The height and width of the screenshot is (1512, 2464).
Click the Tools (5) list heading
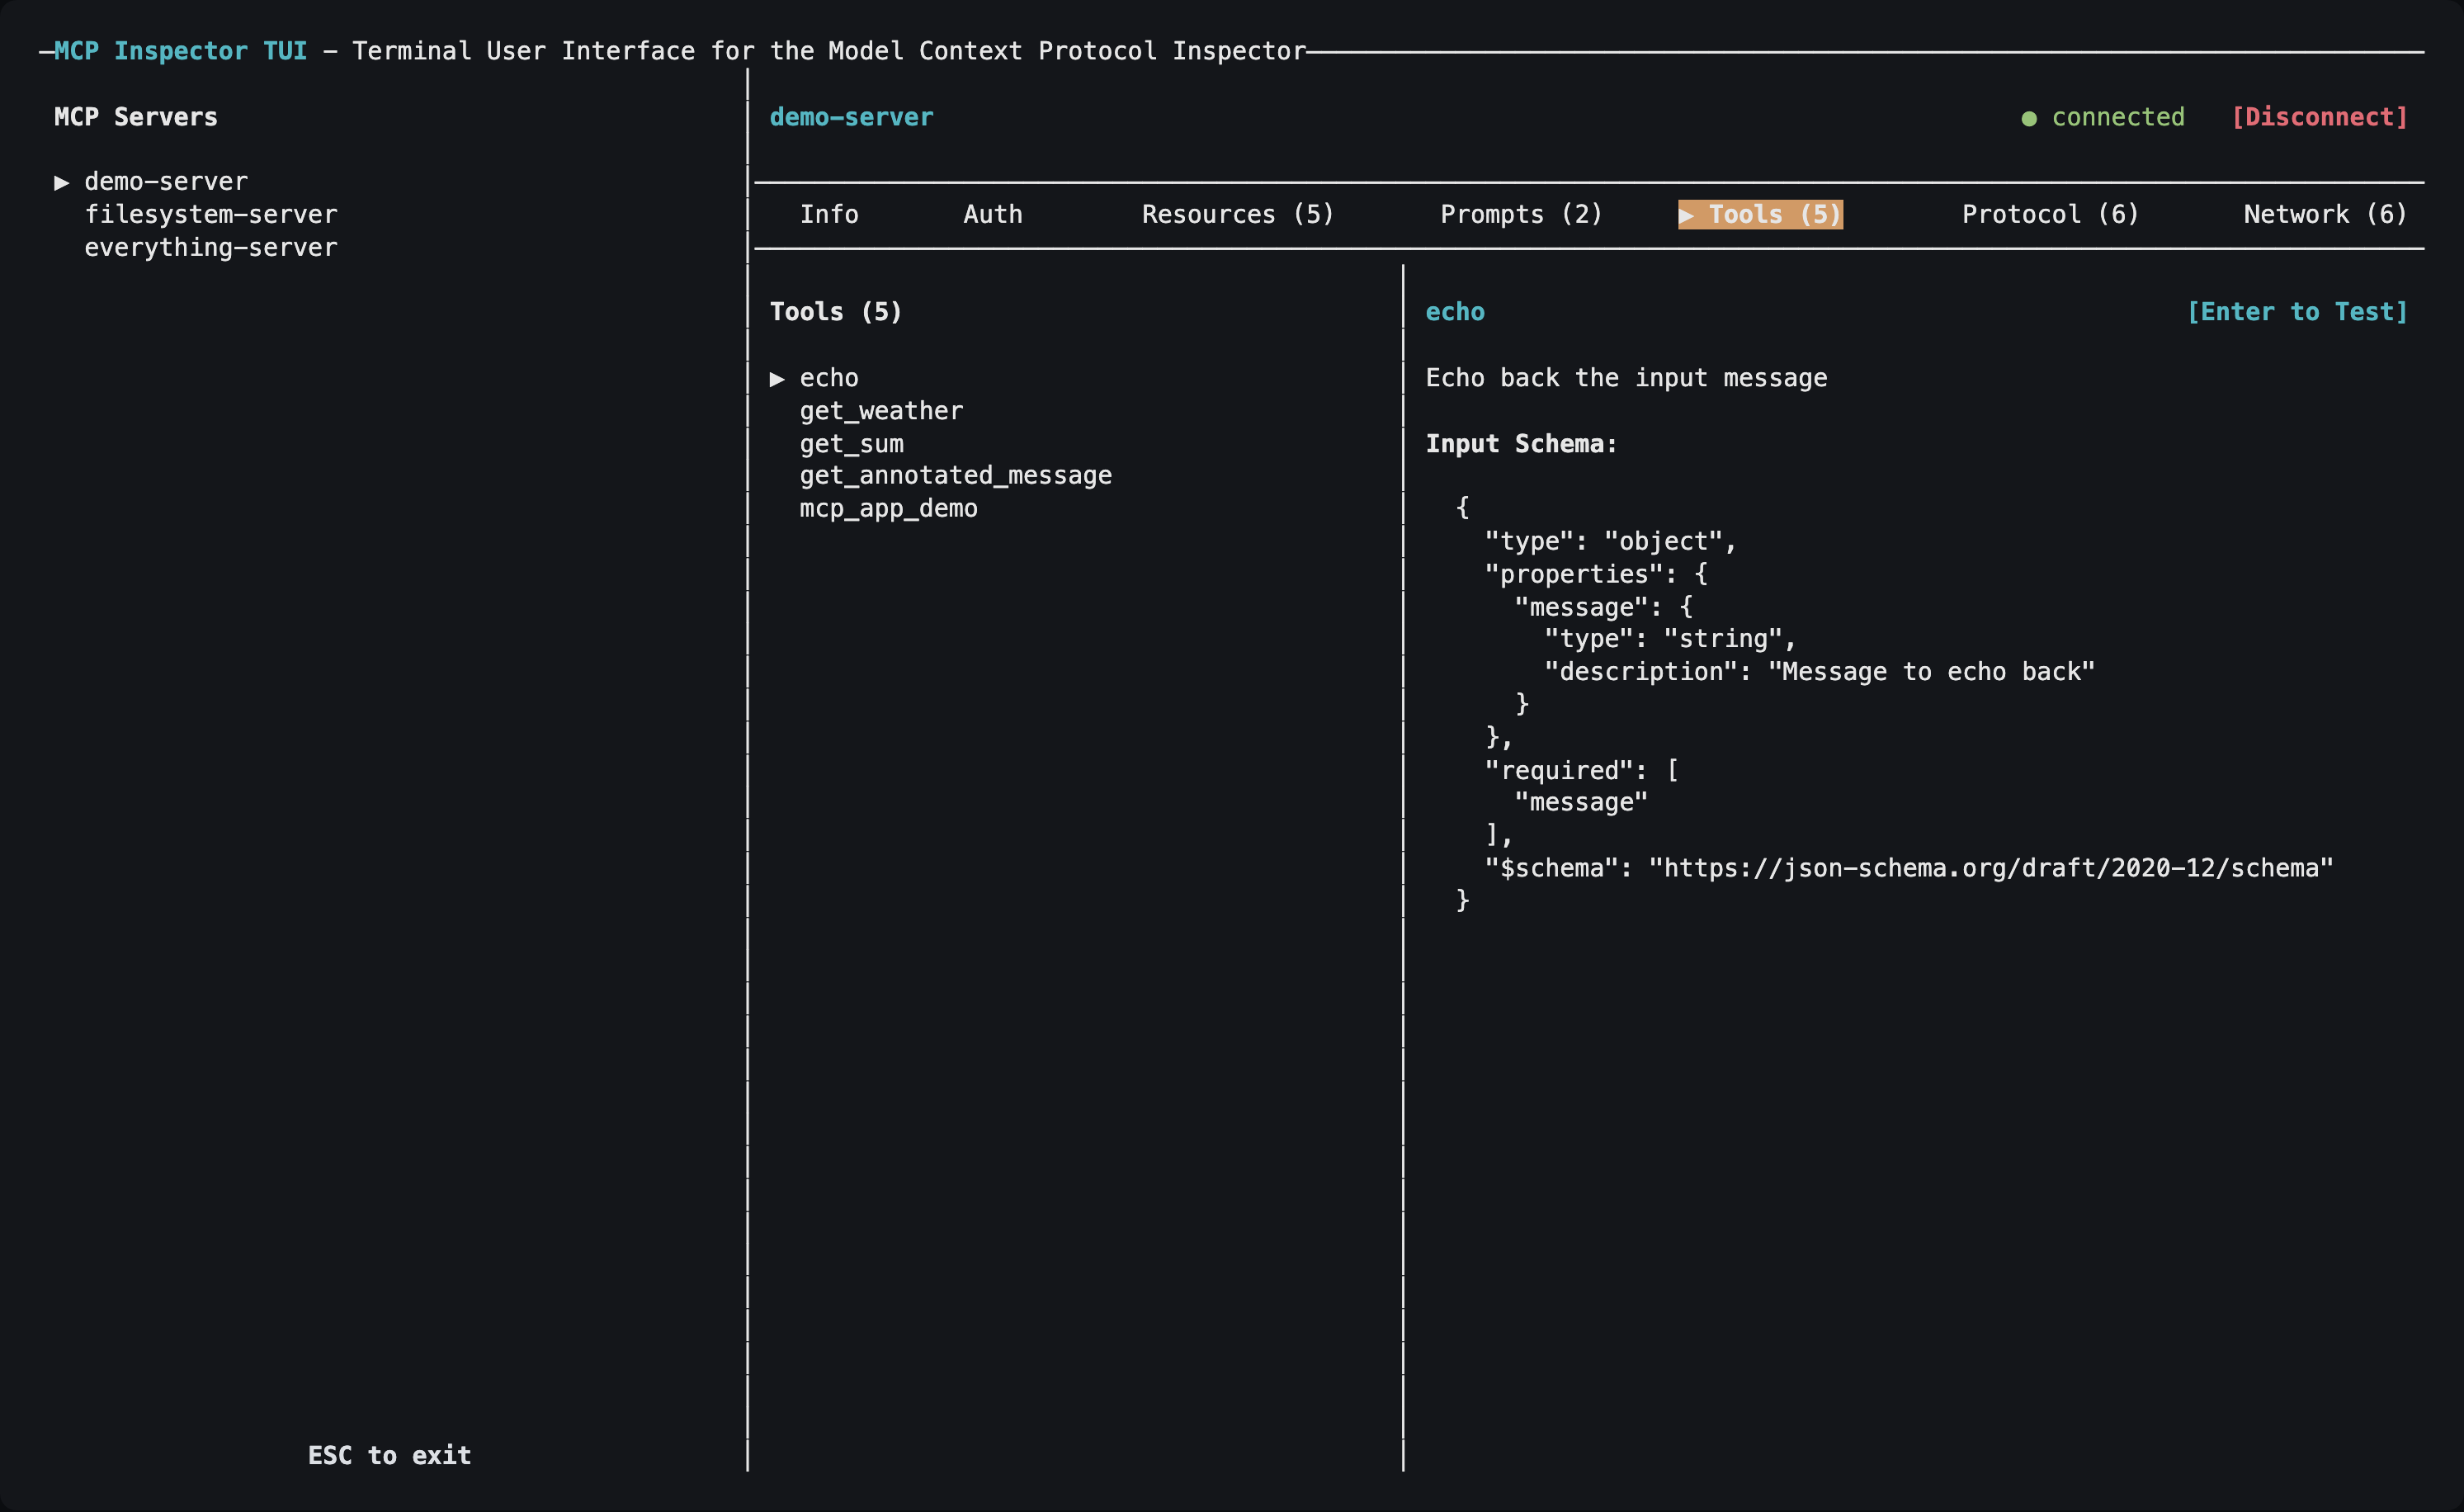[x=836, y=313]
